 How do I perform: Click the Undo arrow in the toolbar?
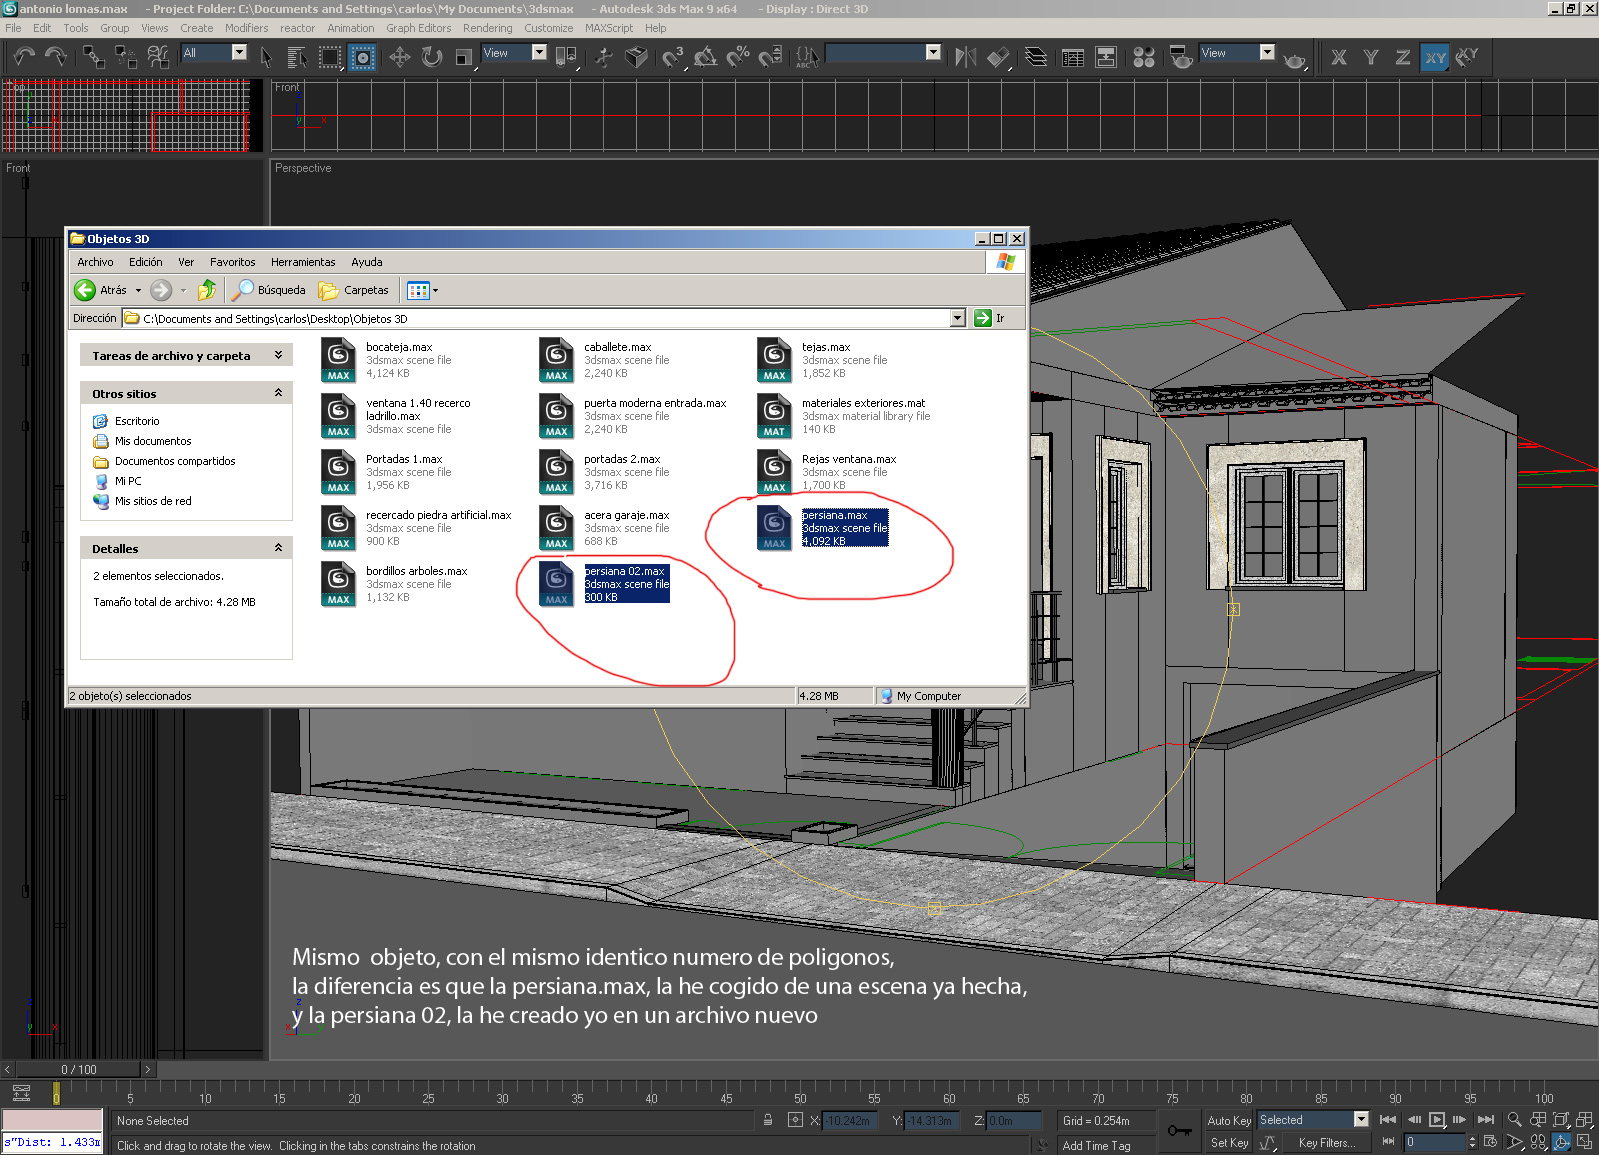tap(24, 56)
